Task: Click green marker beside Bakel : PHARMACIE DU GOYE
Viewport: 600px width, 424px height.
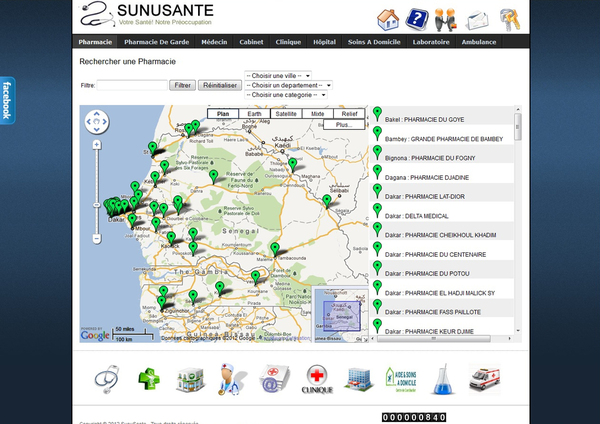Action: (x=377, y=114)
